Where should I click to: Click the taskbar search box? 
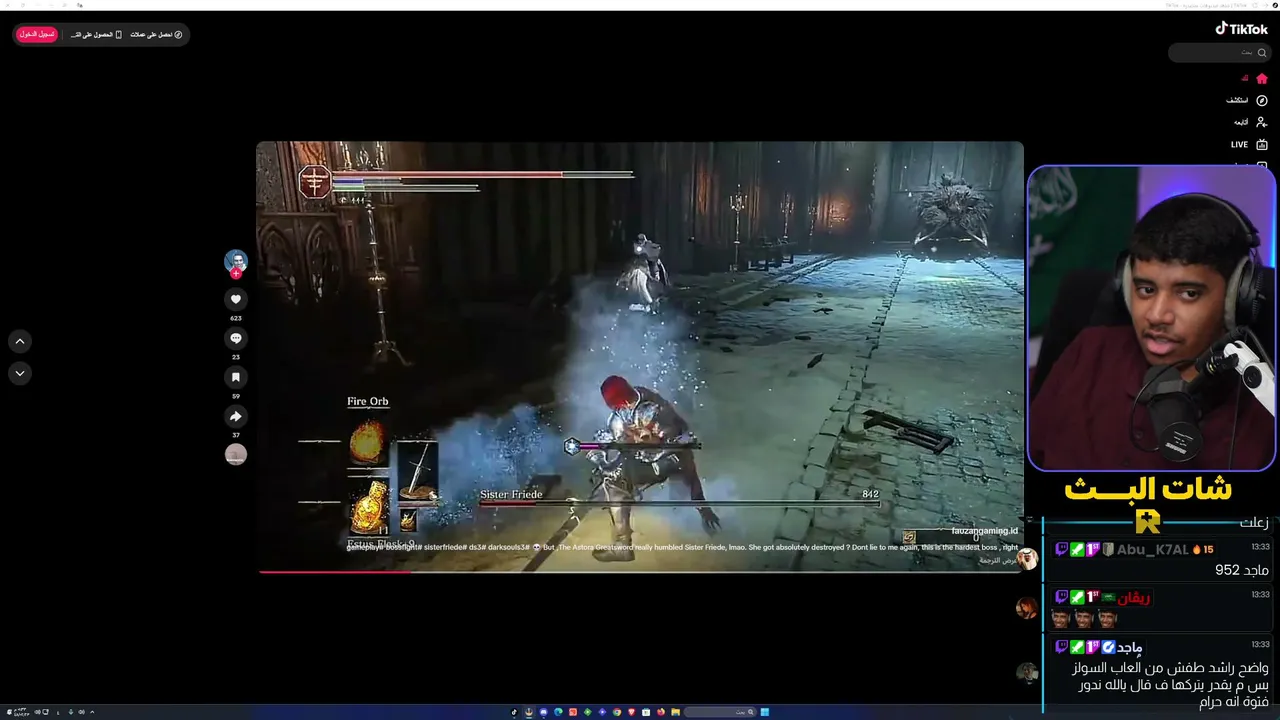click(x=718, y=712)
